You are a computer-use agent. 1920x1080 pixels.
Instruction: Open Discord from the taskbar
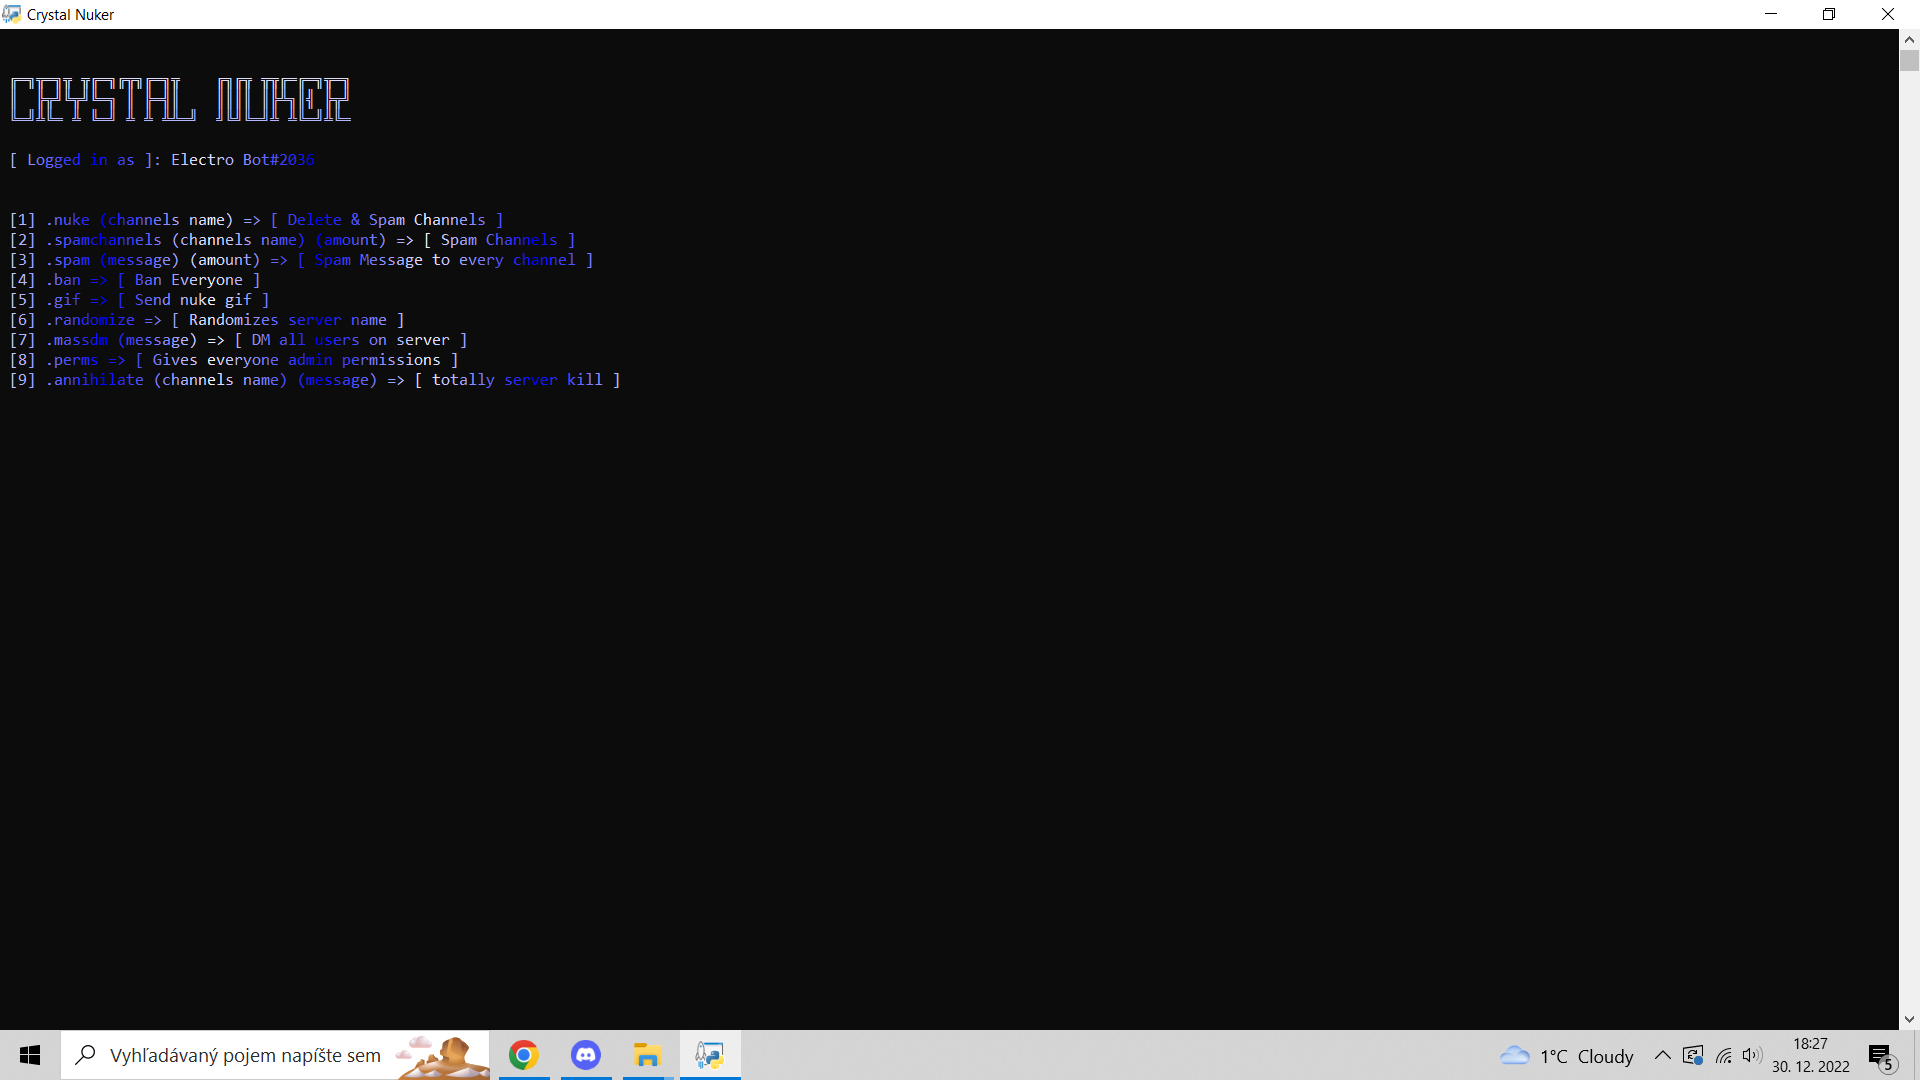pos(586,1055)
